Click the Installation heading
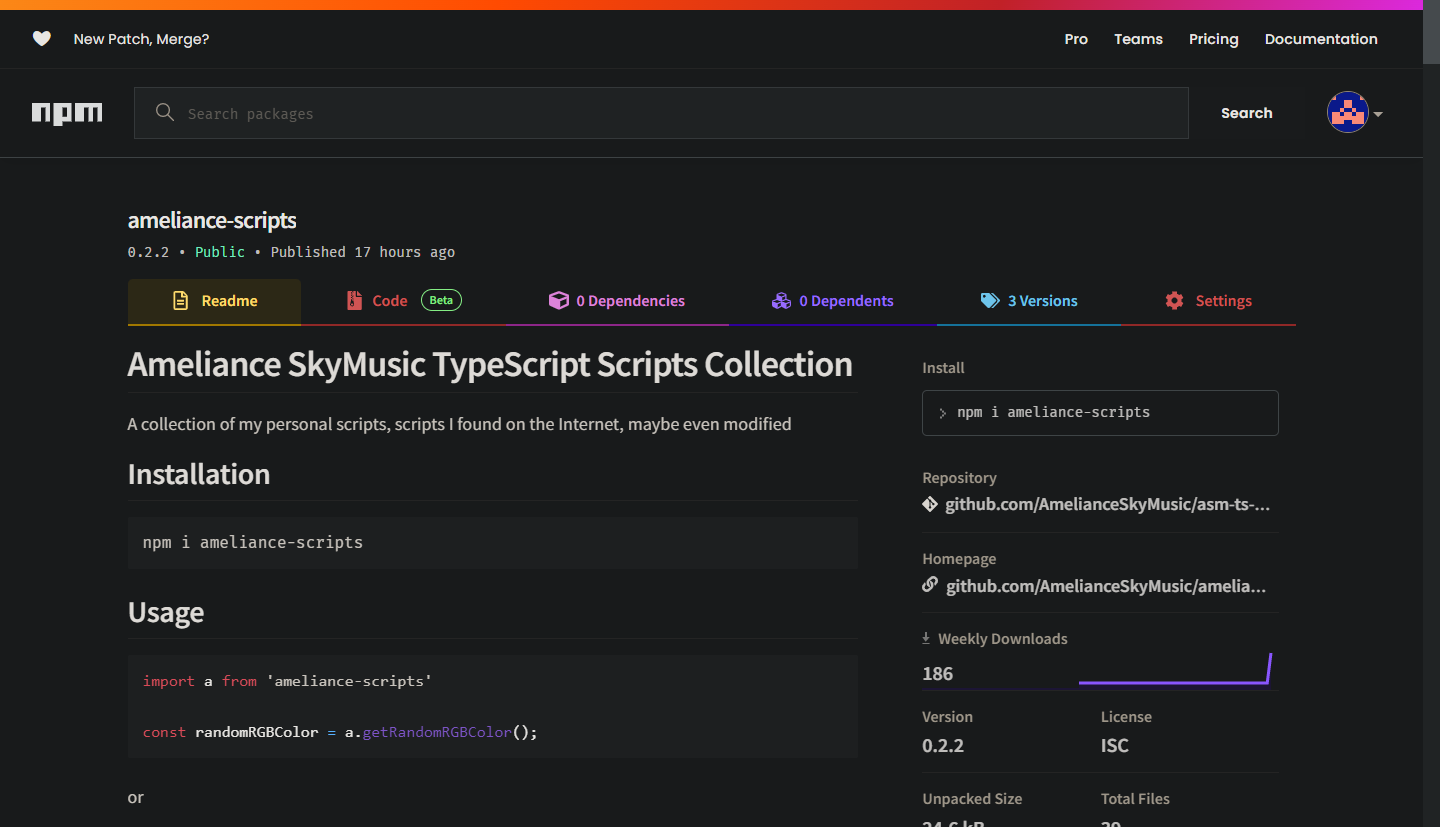1440x827 pixels. coord(199,474)
